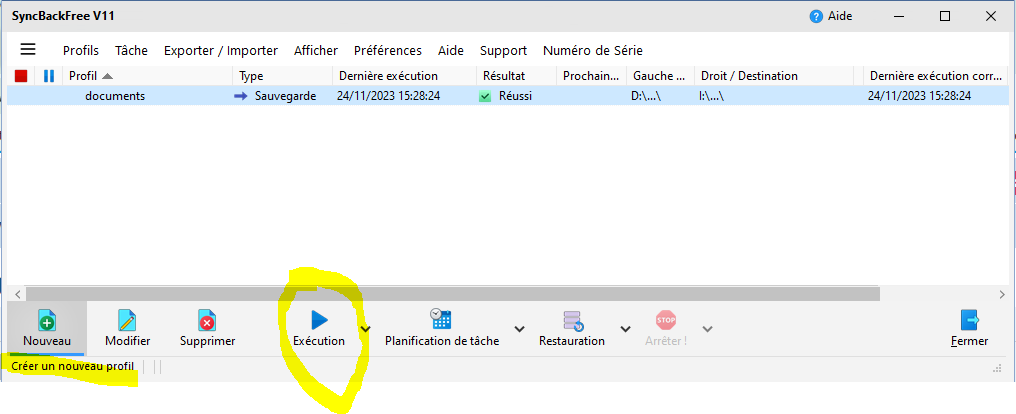This screenshot has width=1016, height=414.
Task: Click the Fermer exit icon
Action: pos(970,320)
